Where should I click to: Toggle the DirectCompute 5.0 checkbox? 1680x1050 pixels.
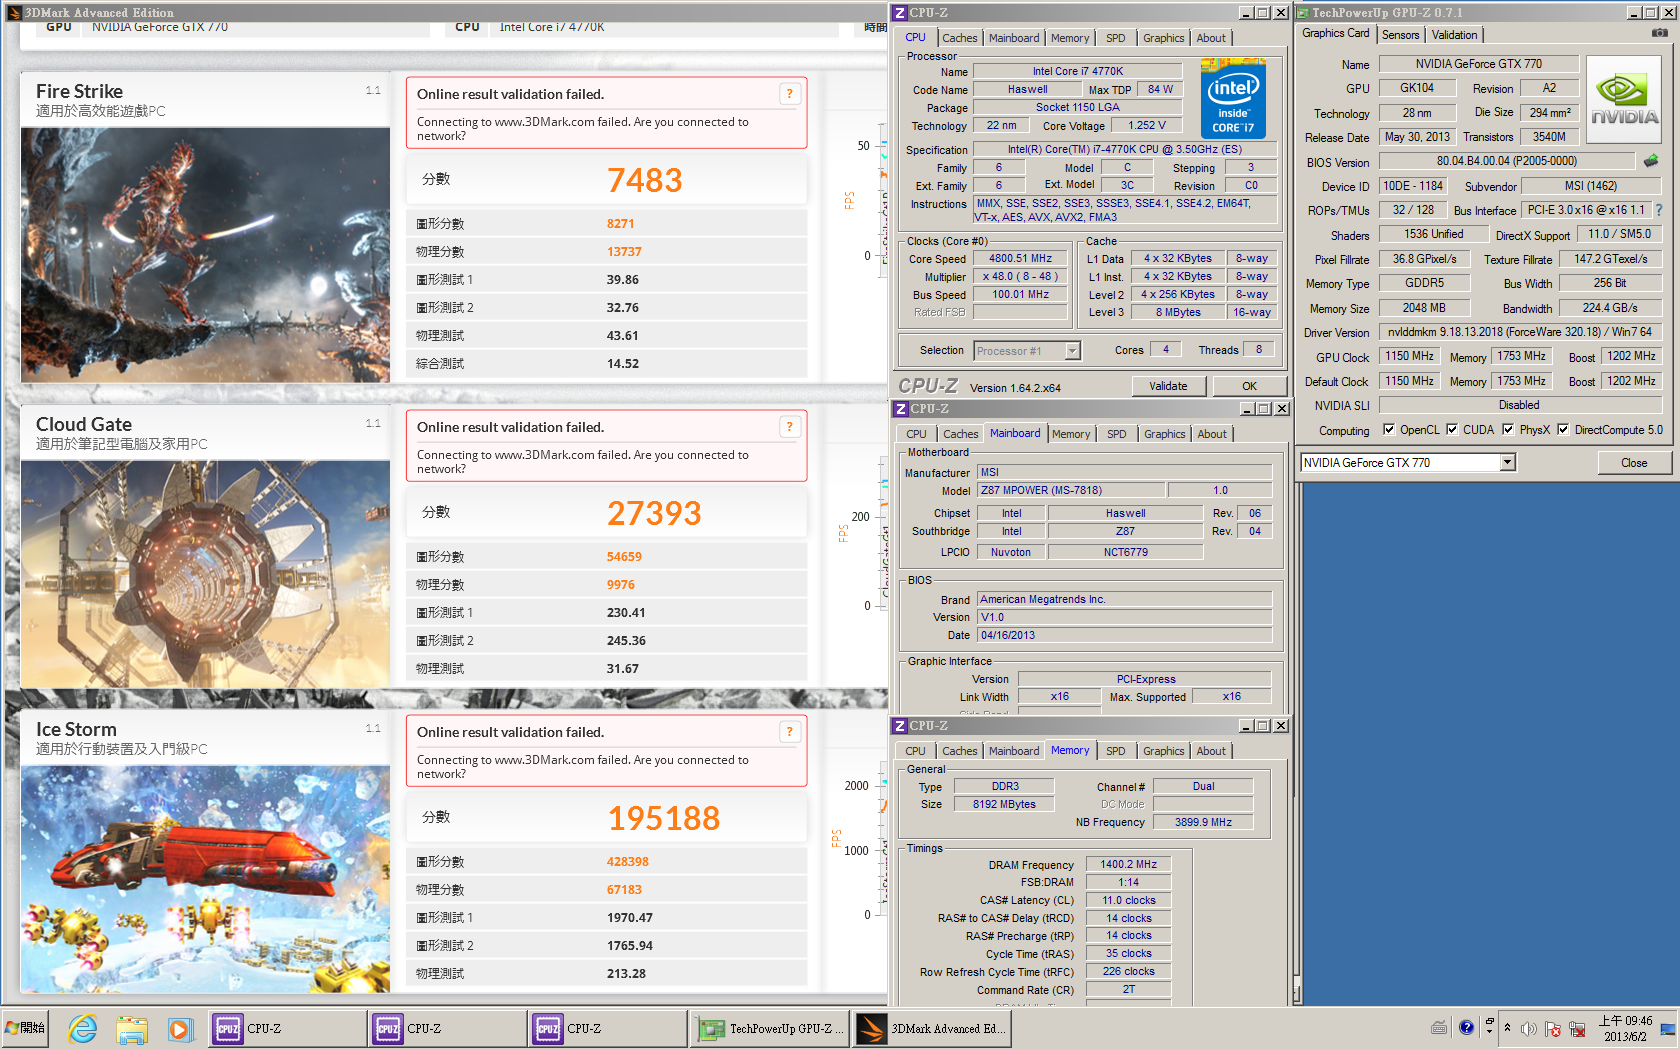point(1563,429)
